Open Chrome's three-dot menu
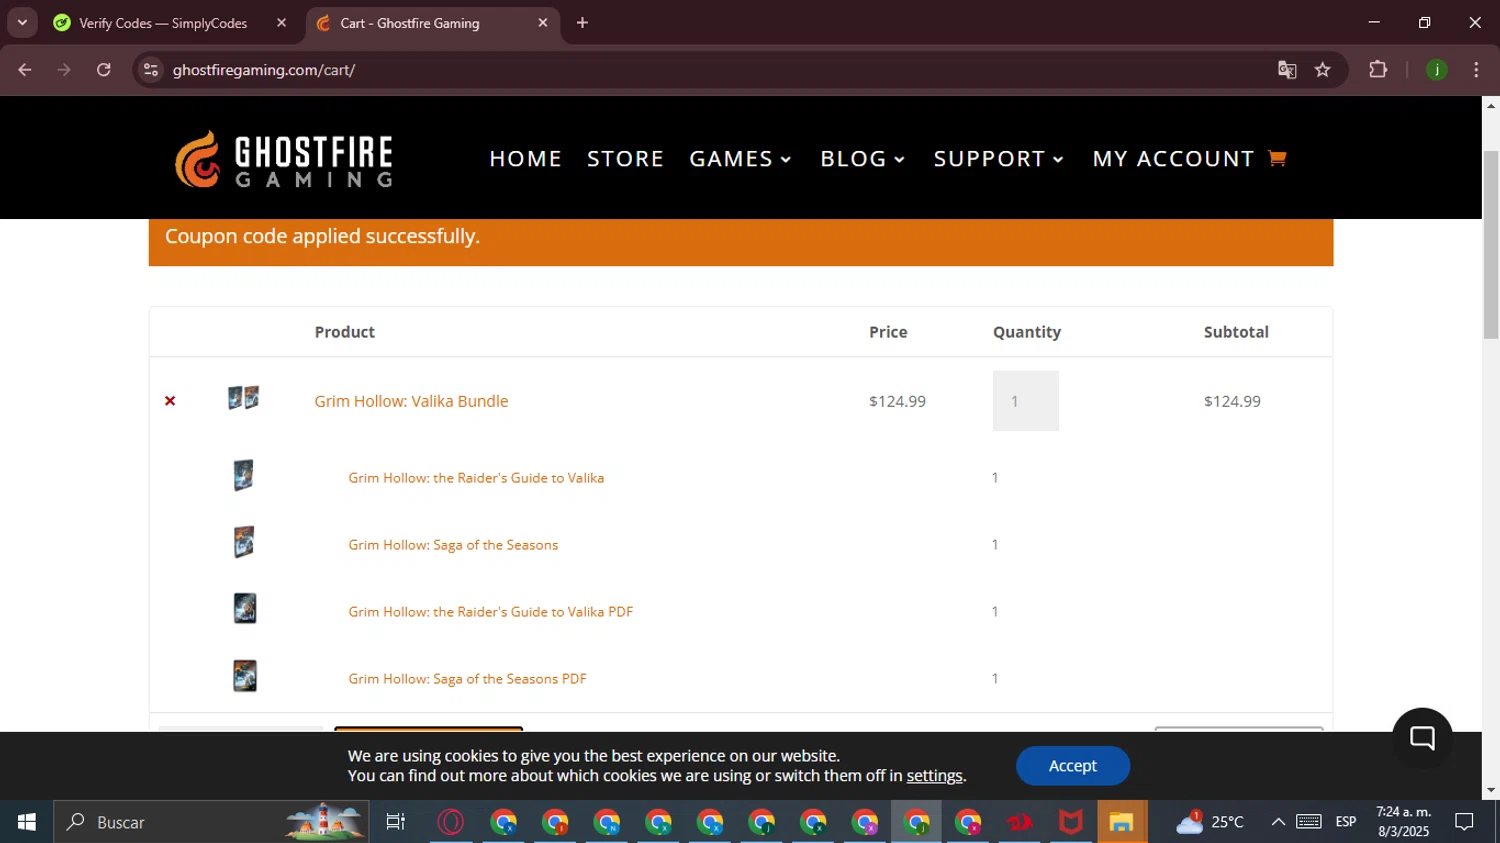Image resolution: width=1500 pixels, height=843 pixels. [1476, 70]
